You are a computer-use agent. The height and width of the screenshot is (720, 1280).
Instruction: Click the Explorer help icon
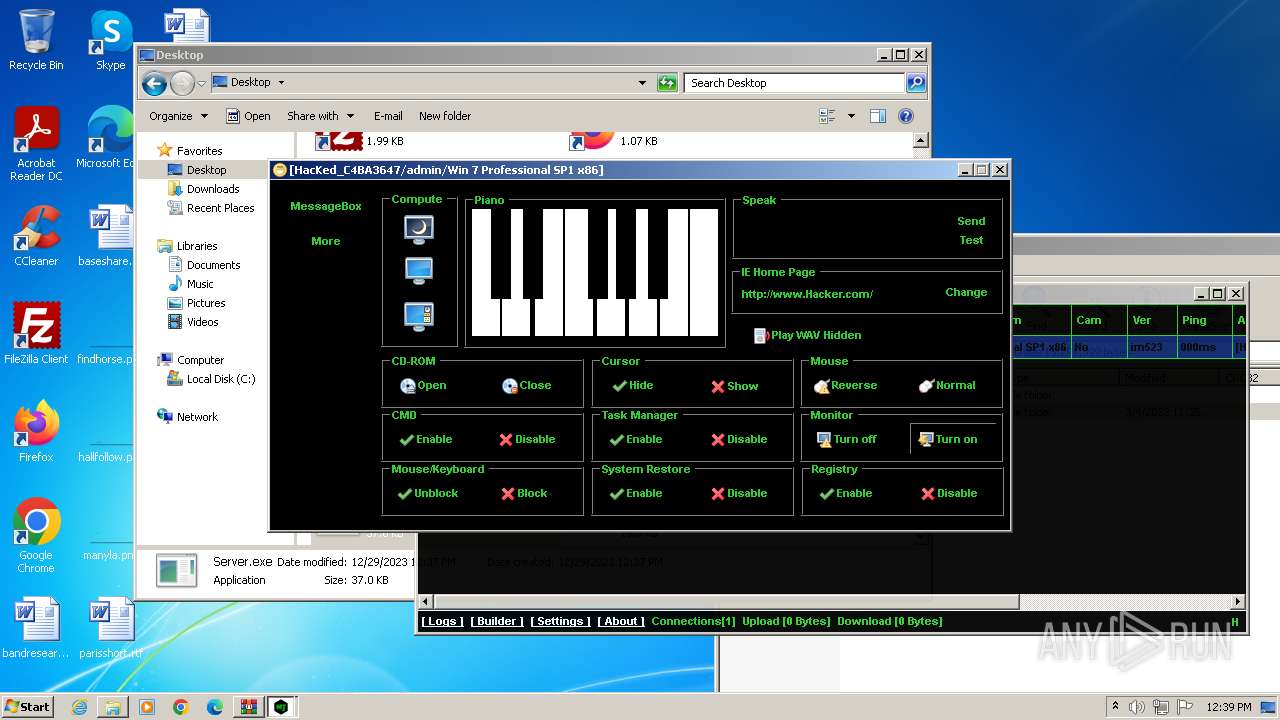pyautogui.click(x=906, y=116)
